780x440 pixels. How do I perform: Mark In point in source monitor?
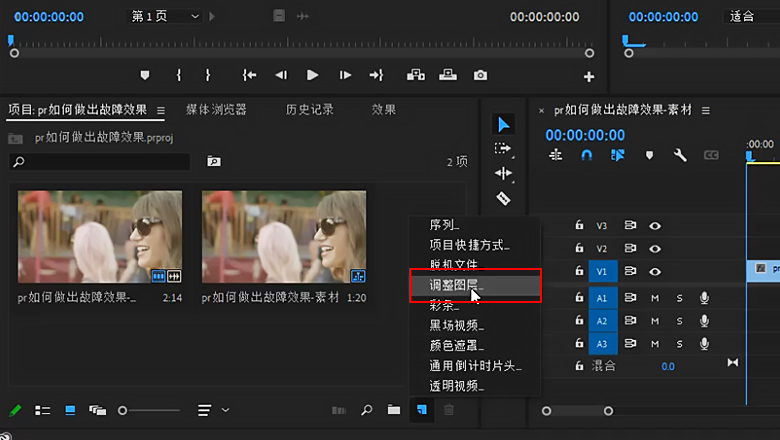pos(179,75)
